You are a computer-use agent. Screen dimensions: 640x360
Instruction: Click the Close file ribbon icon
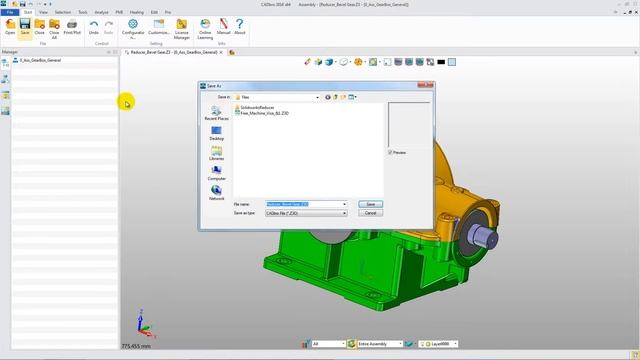[40, 27]
